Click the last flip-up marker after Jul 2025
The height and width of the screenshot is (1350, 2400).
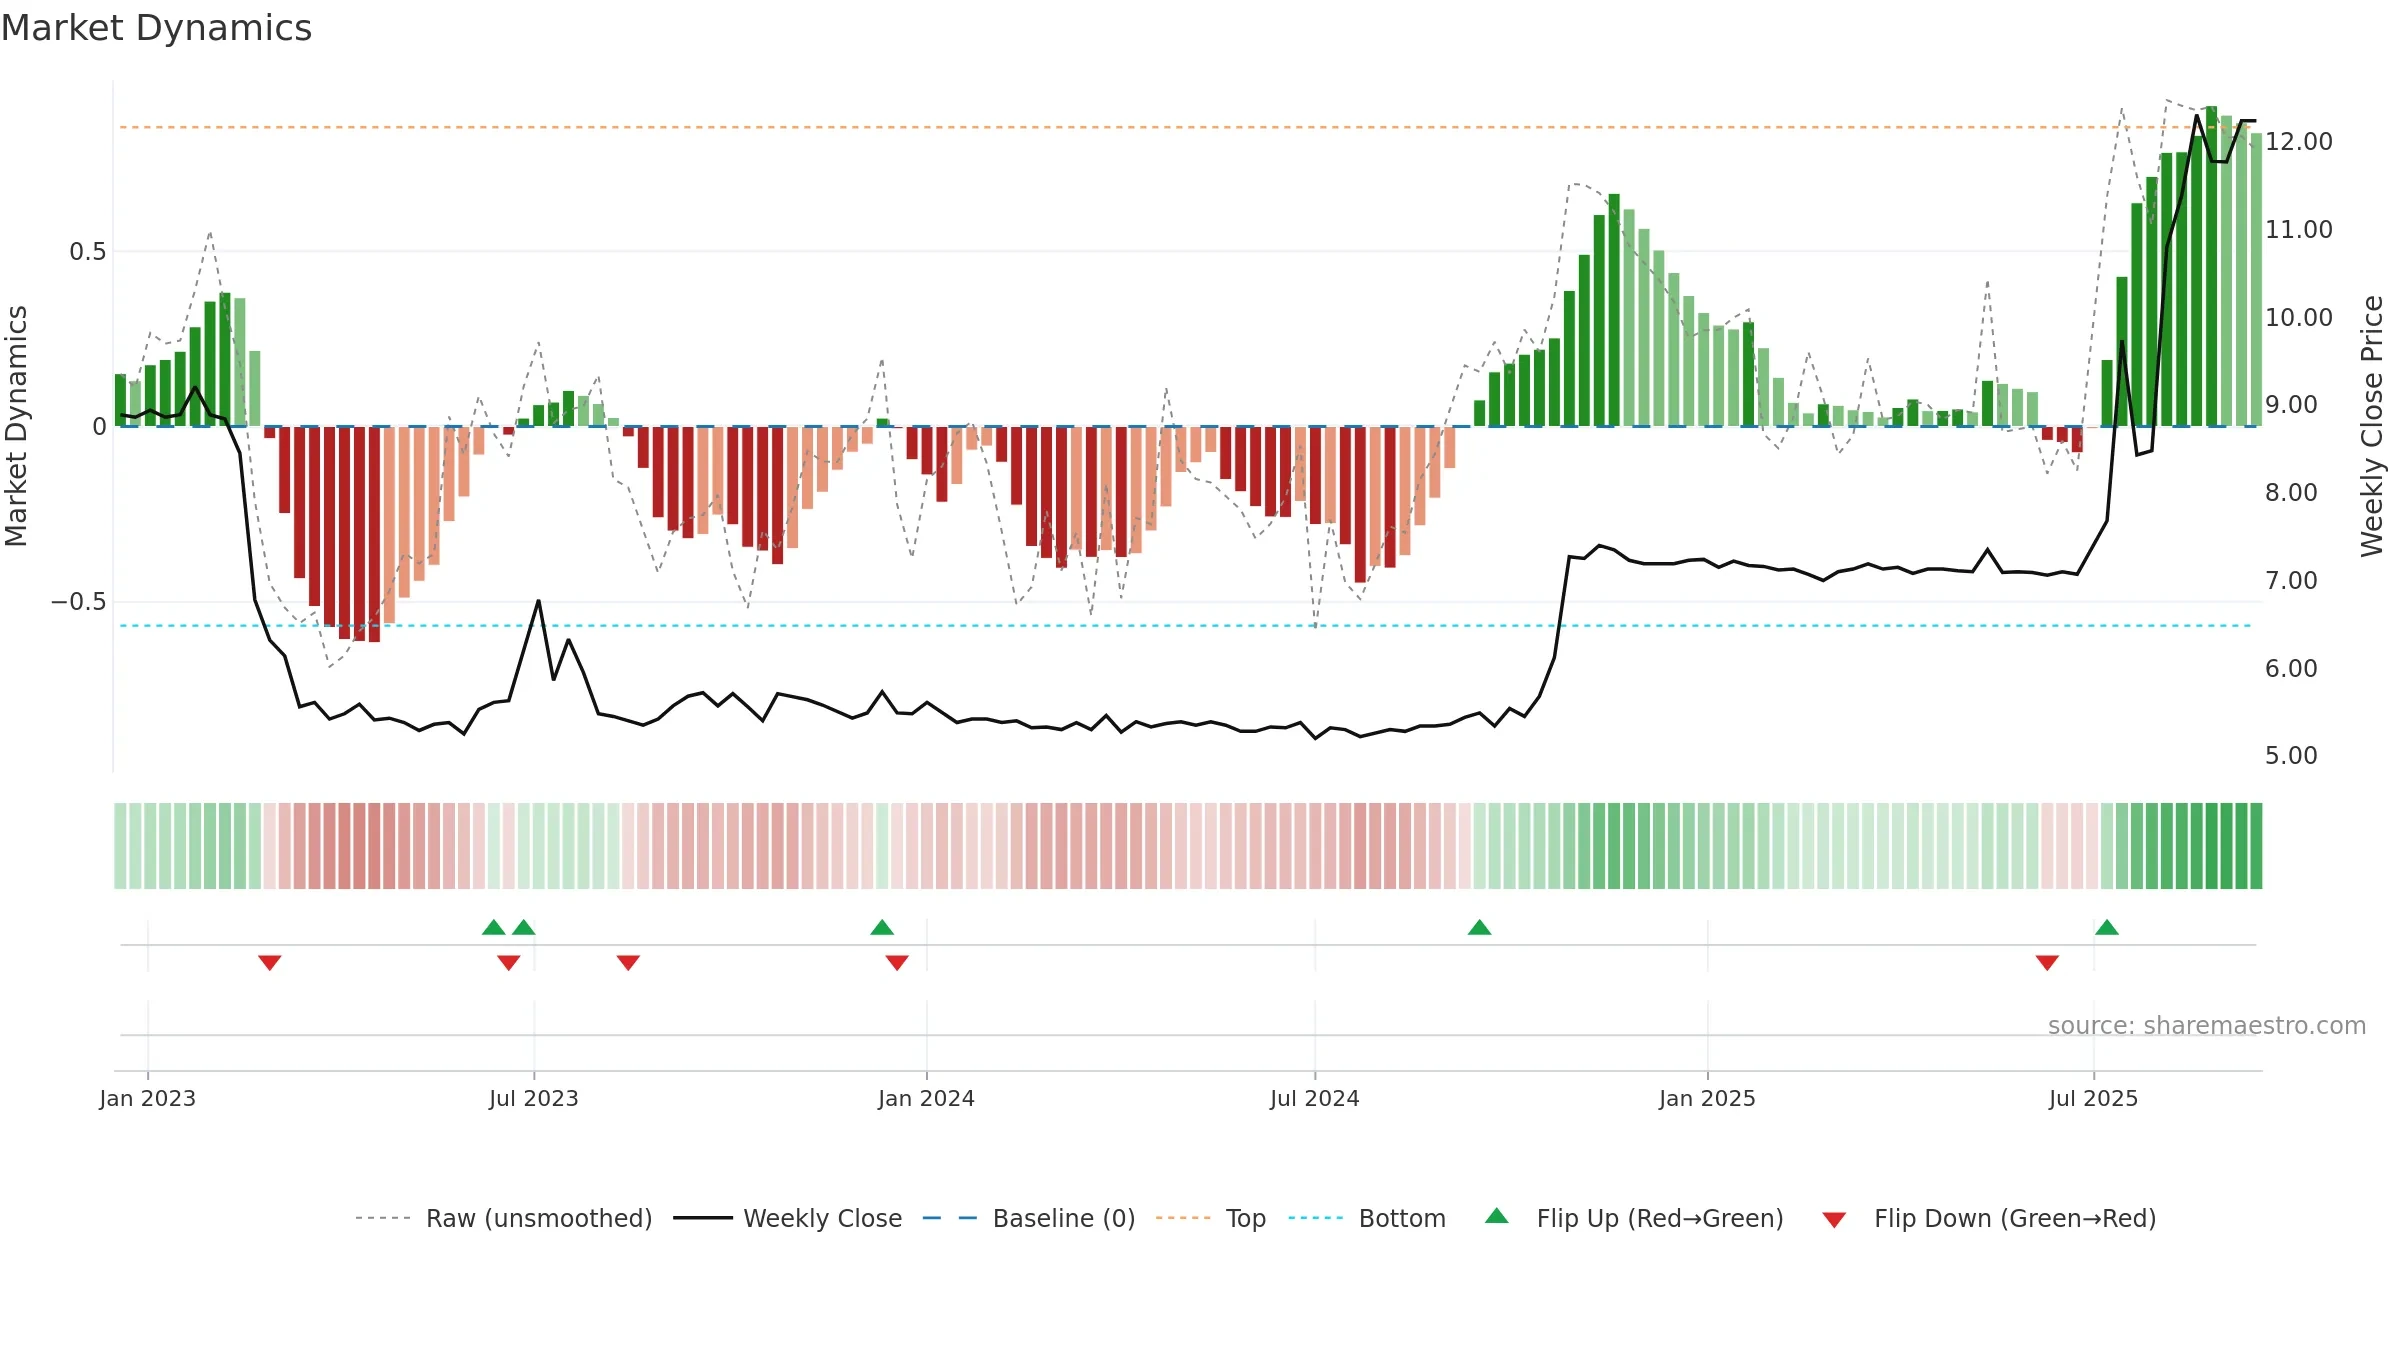(2107, 927)
